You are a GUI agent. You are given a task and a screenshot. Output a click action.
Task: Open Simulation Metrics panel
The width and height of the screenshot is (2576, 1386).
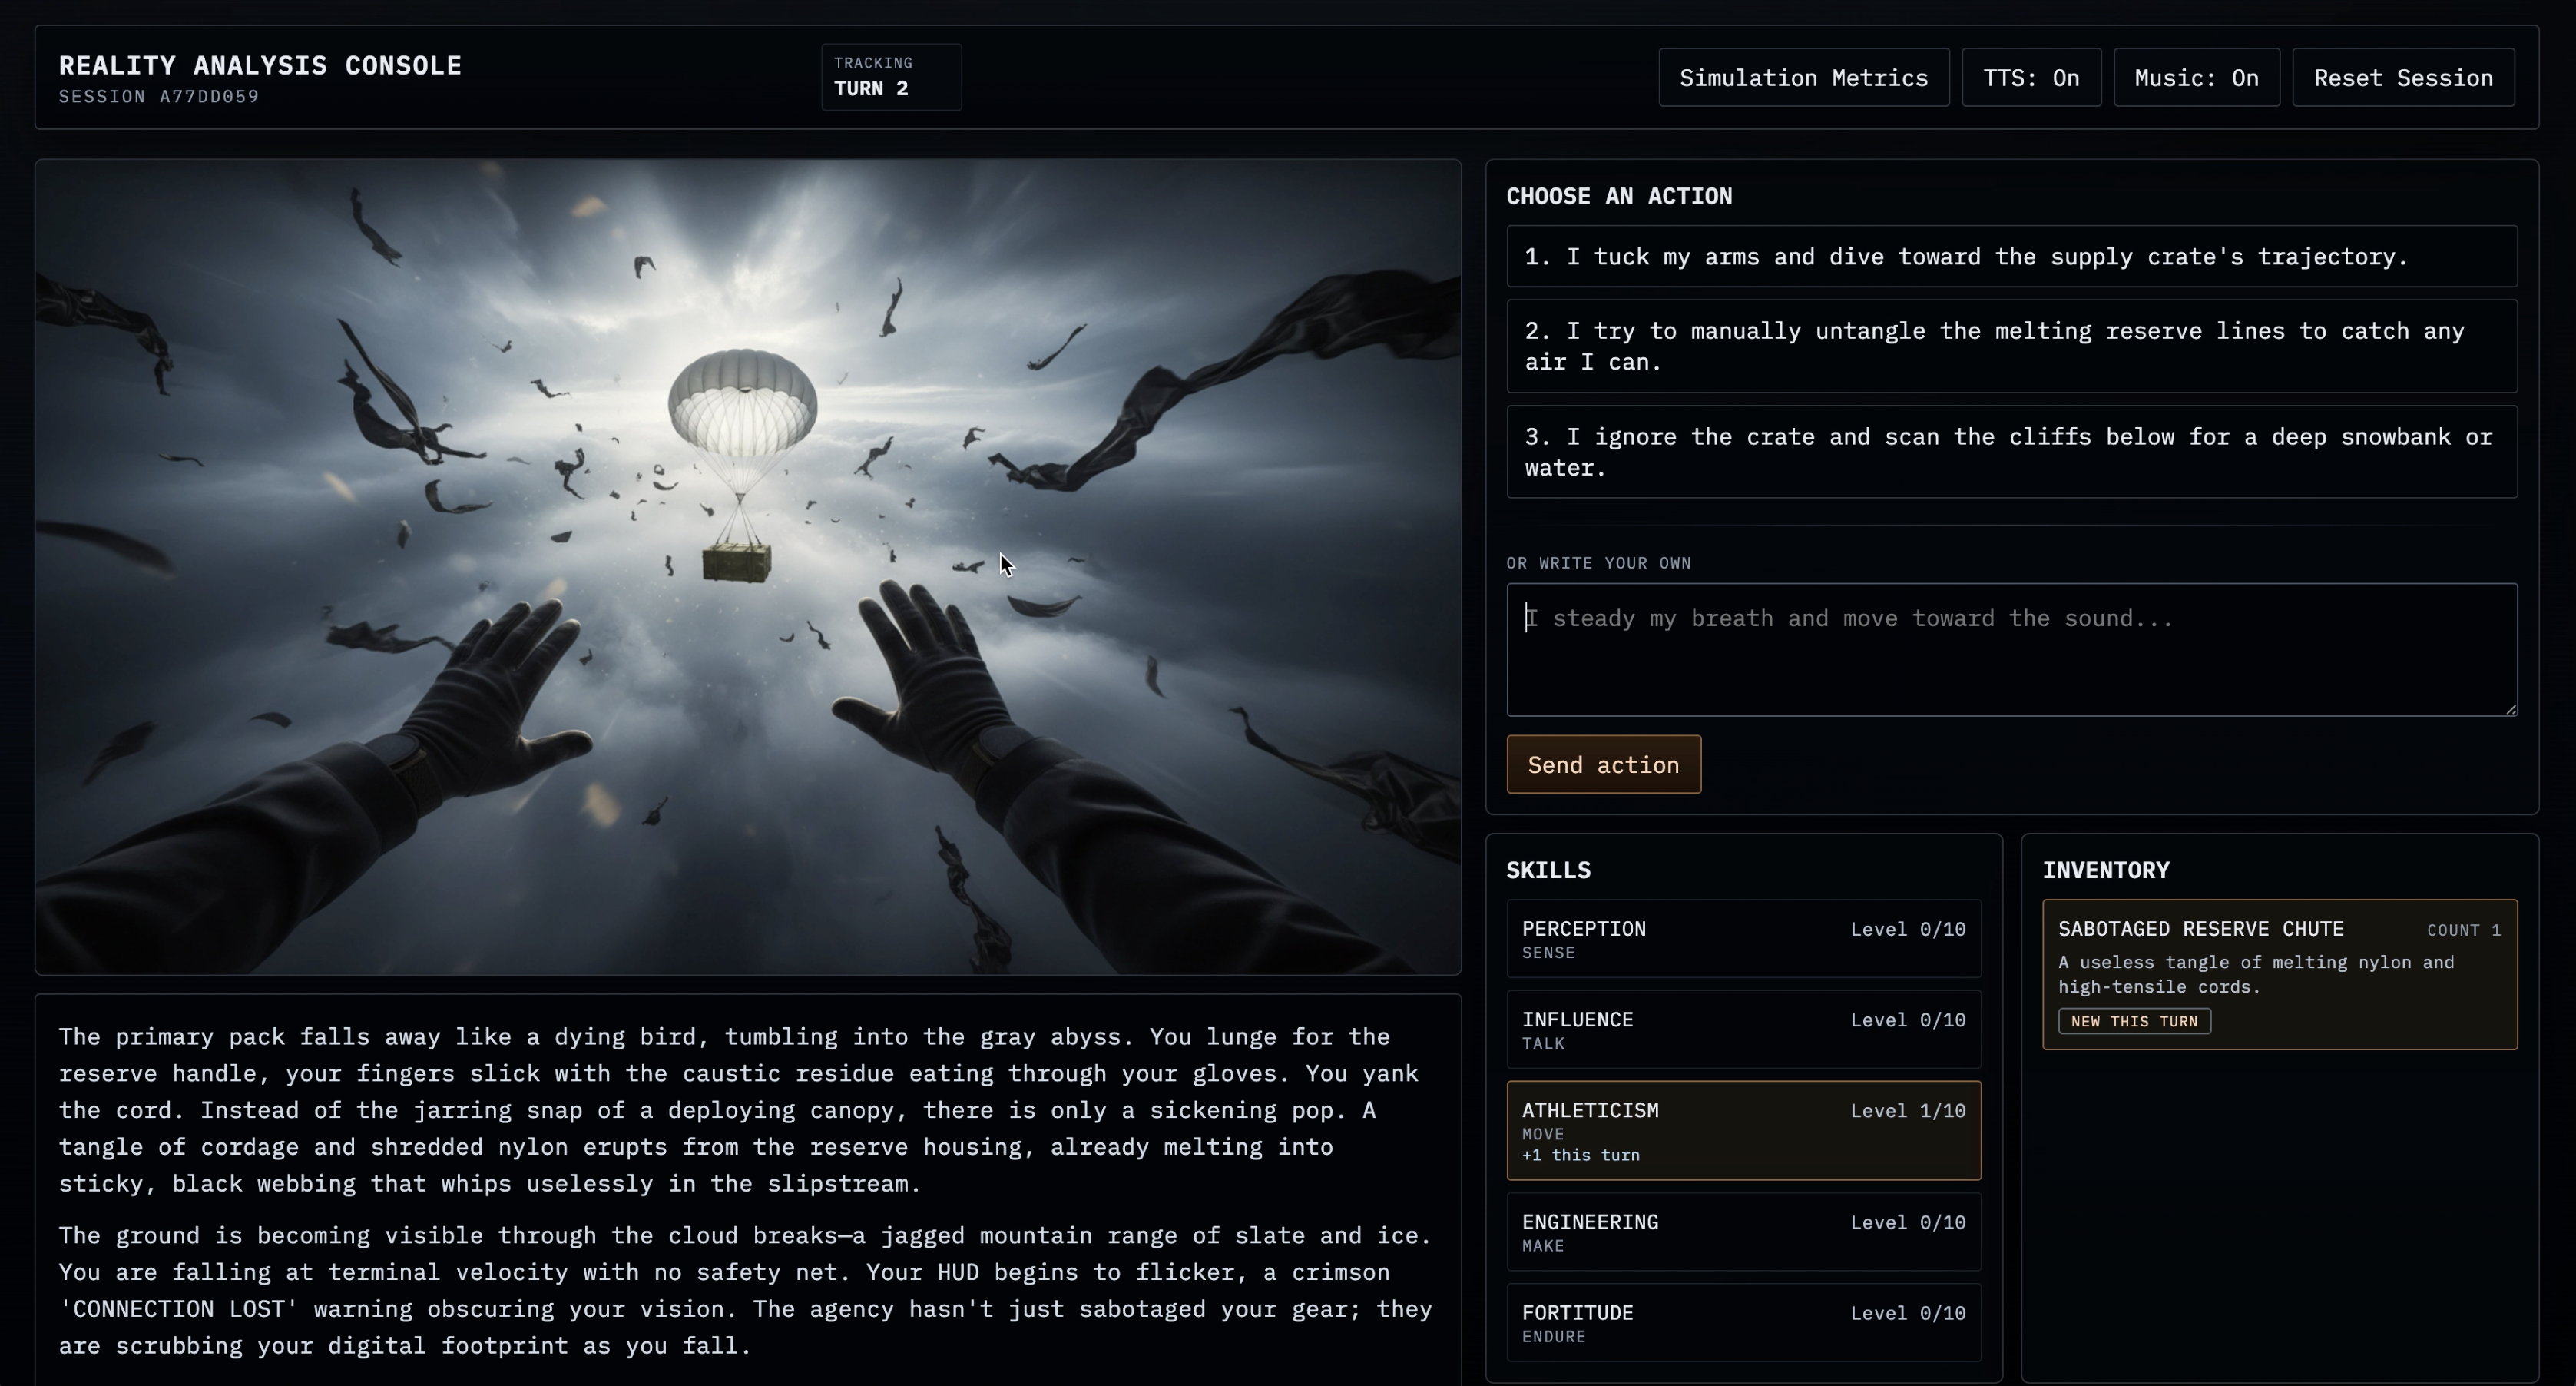click(1803, 78)
